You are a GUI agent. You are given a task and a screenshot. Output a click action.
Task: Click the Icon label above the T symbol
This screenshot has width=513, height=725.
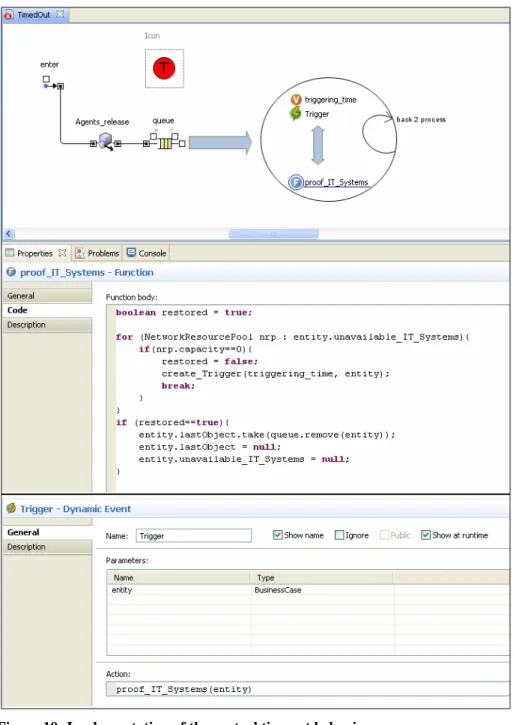(x=152, y=36)
